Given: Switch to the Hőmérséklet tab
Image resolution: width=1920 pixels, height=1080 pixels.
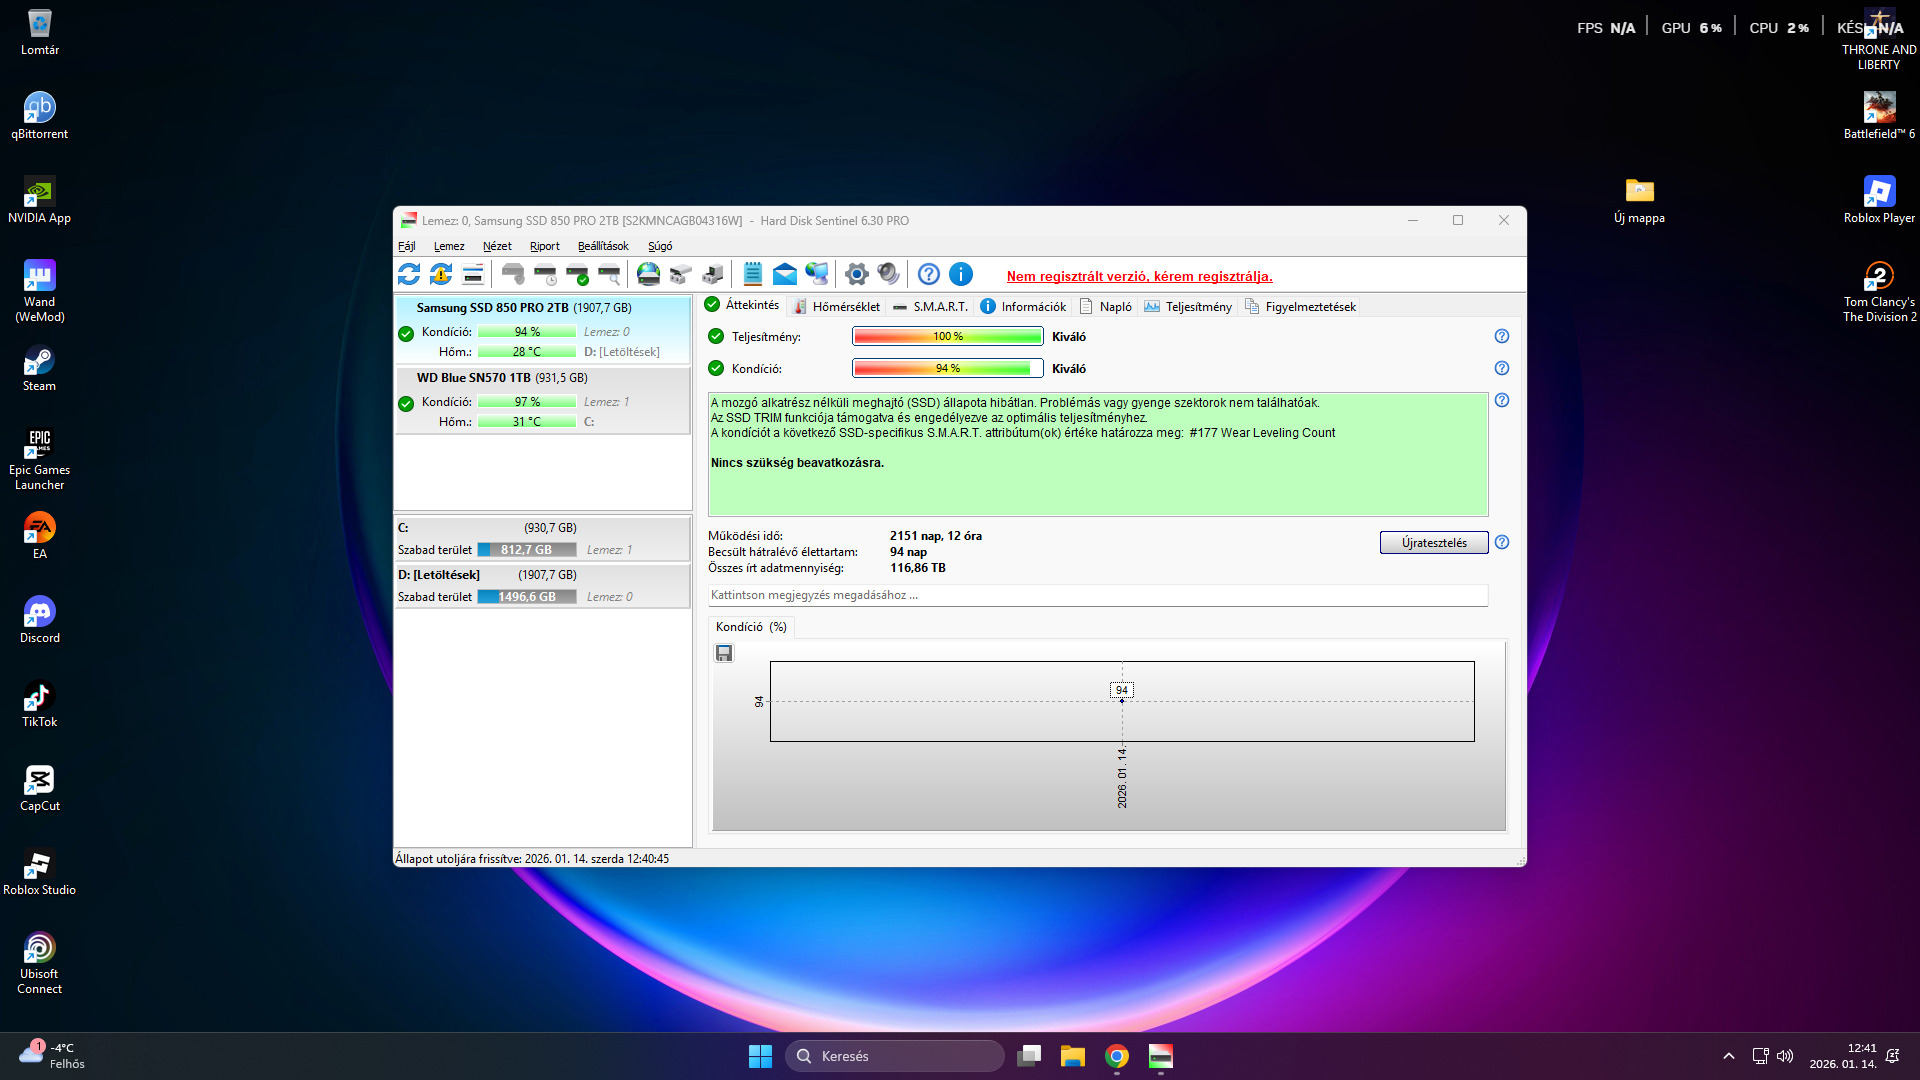Looking at the screenshot, I should point(837,307).
